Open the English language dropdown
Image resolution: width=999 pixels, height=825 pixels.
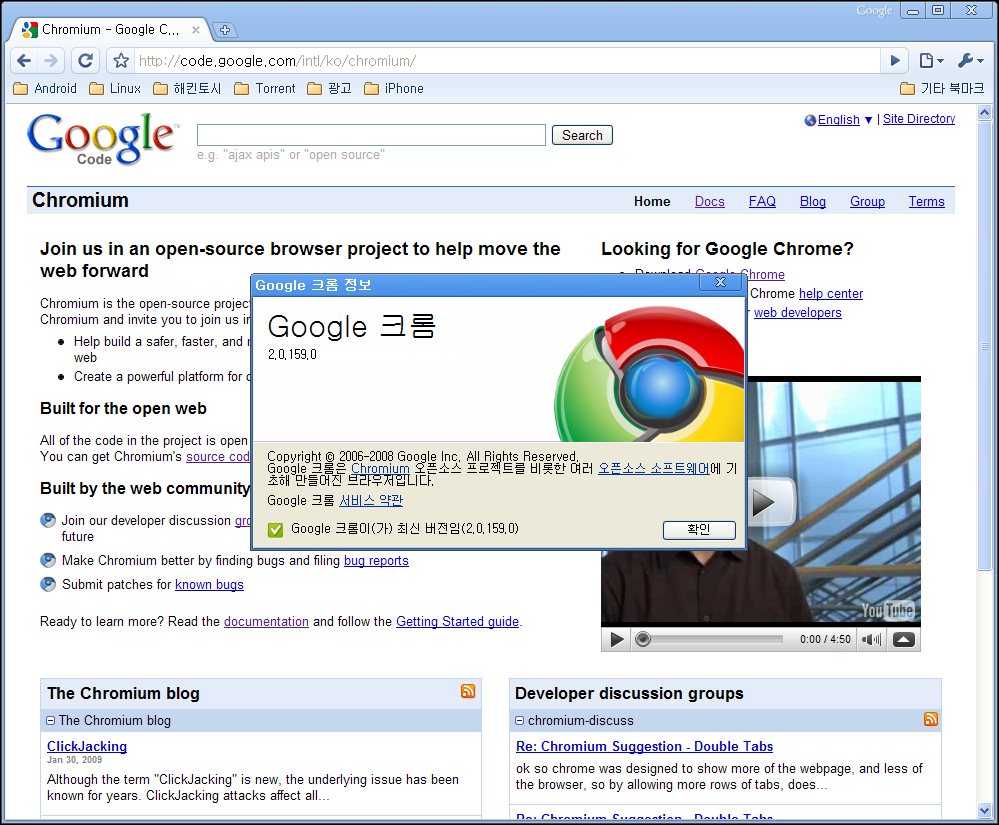coord(845,120)
